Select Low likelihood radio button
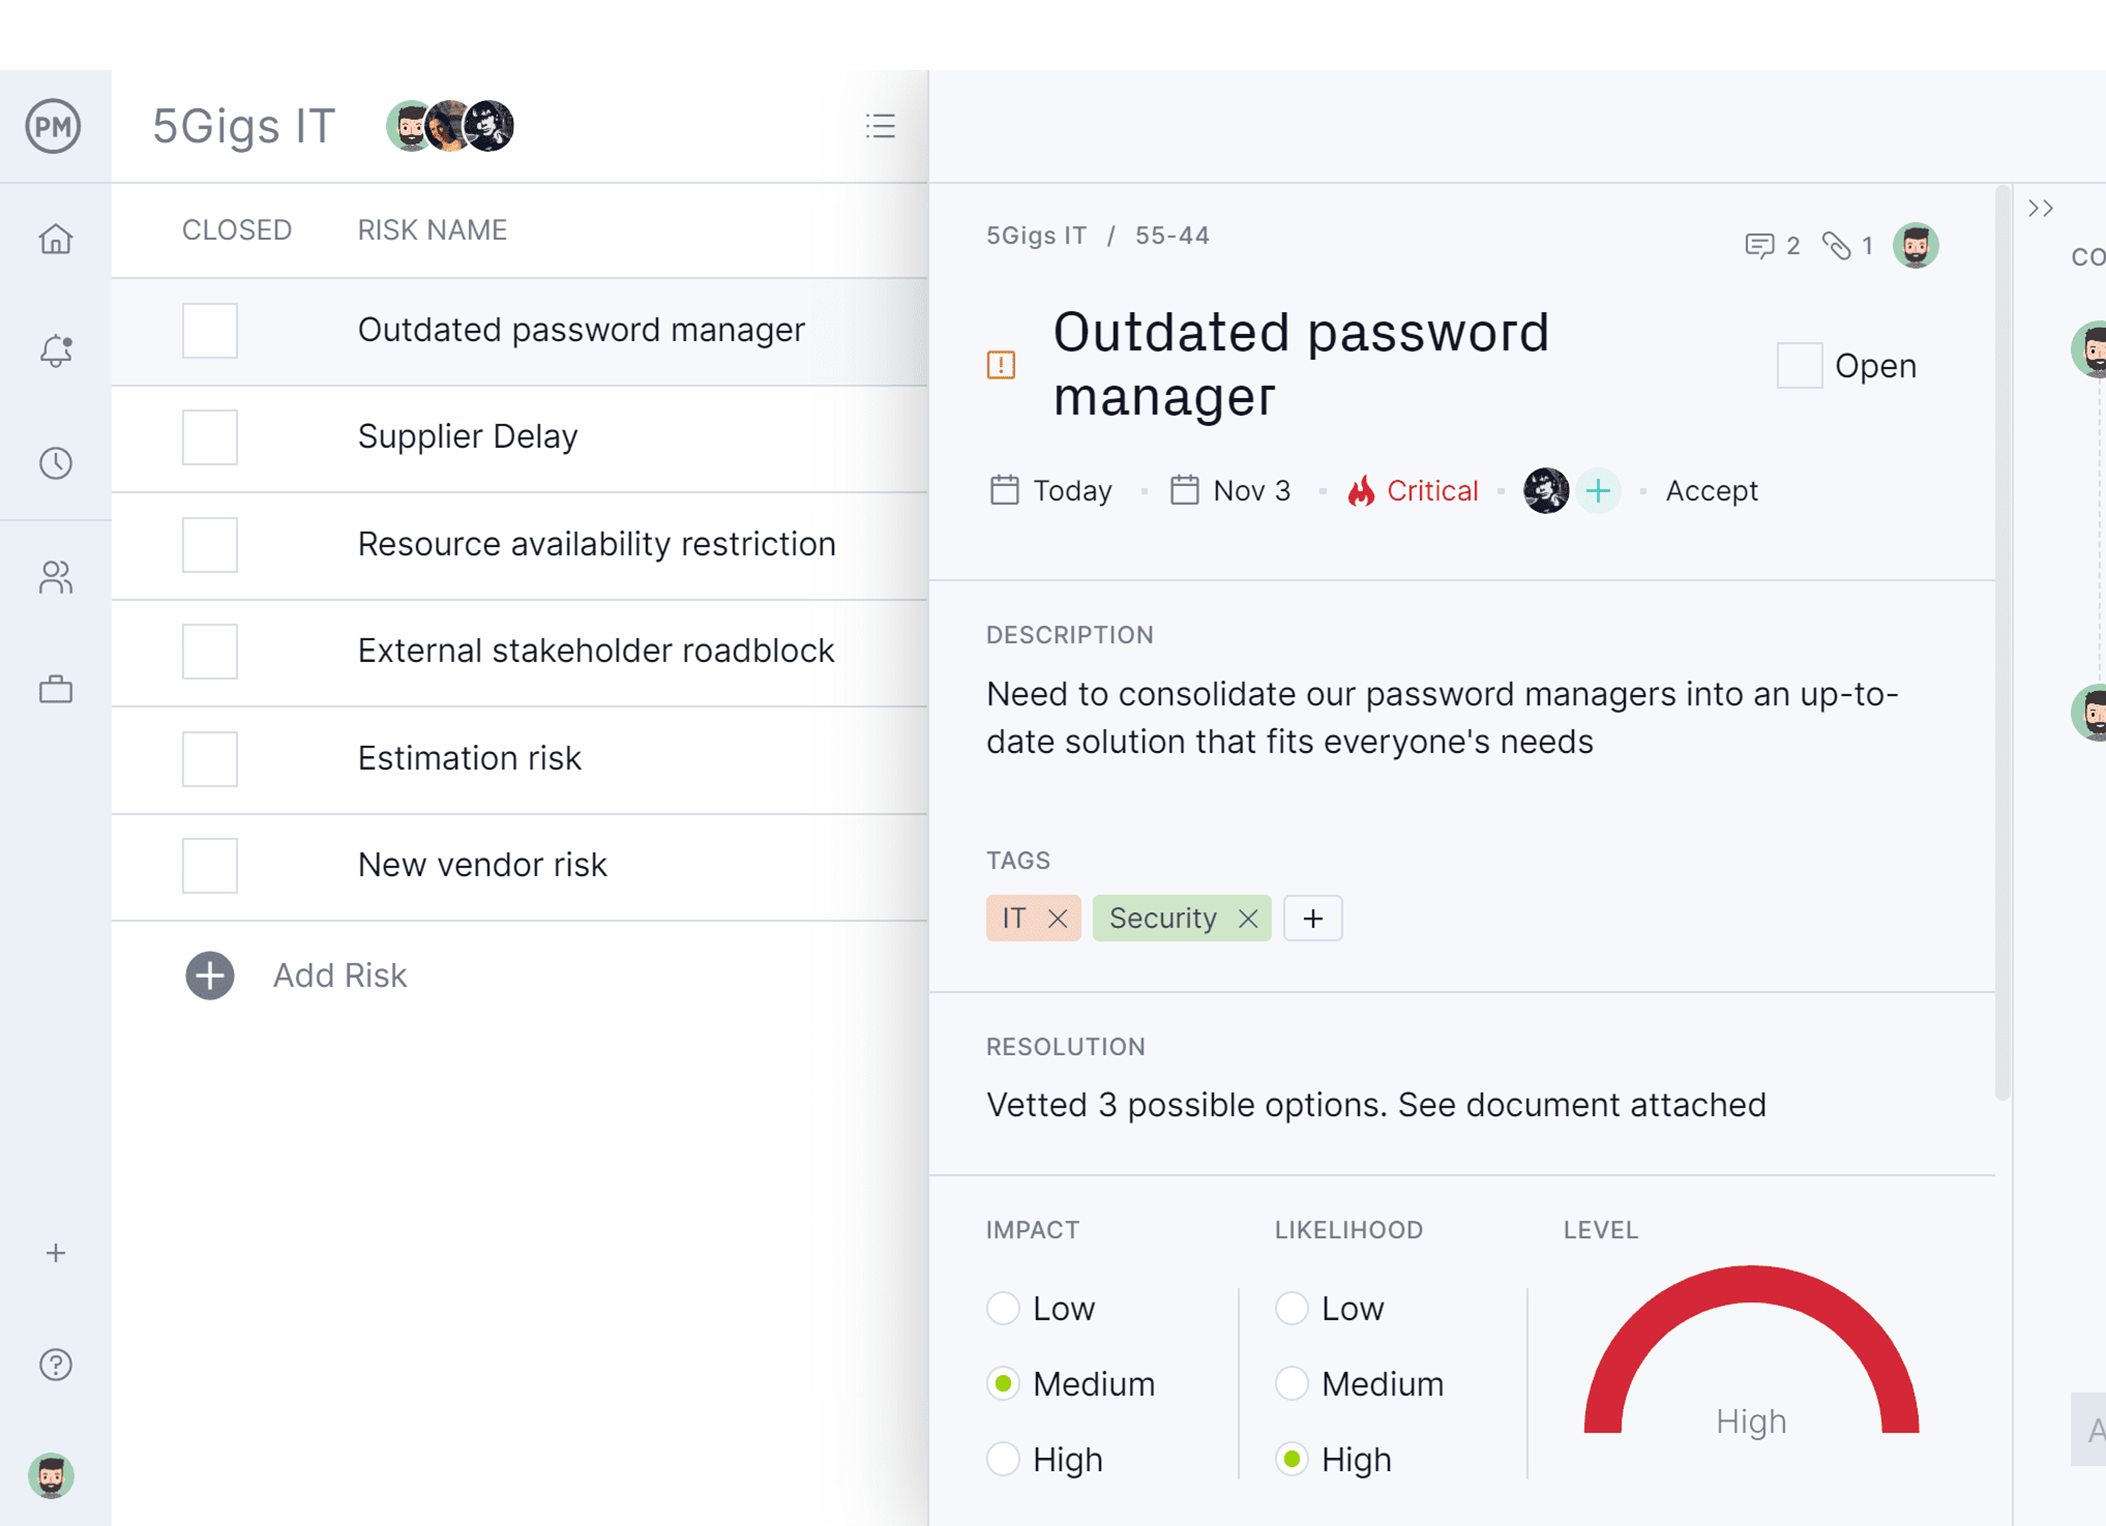The image size is (2106, 1526). pyautogui.click(x=1292, y=1308)
